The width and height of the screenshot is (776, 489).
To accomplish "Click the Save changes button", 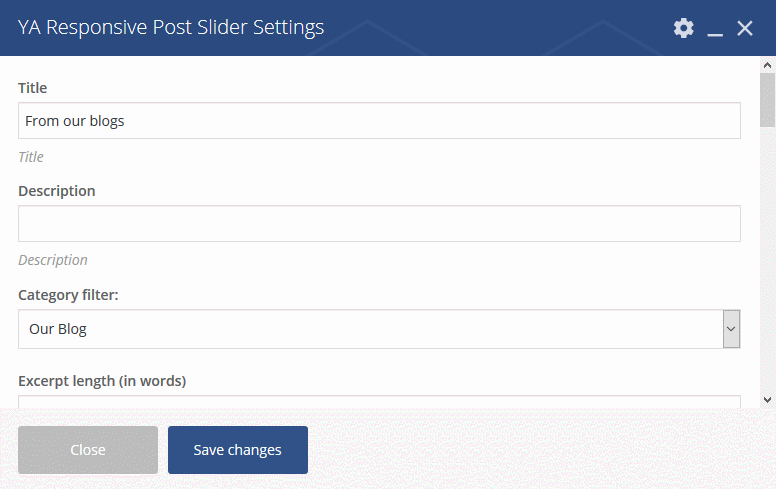I will [x=238, y=450].
